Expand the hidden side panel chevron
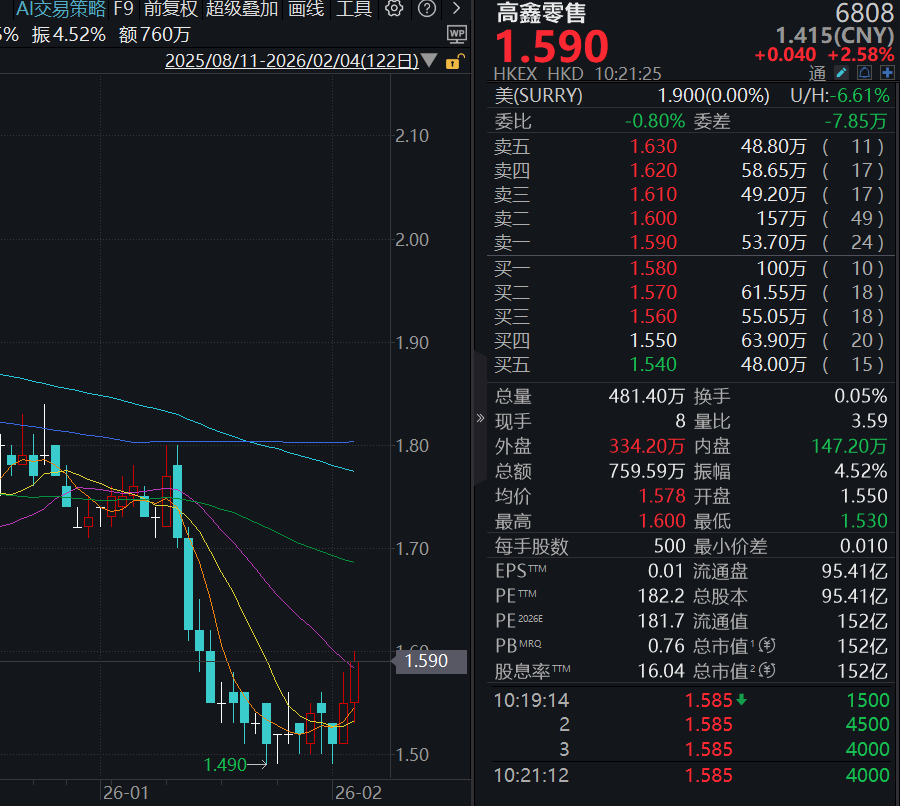Viewport: 900px width, 806px height. [x=481, y=417]
